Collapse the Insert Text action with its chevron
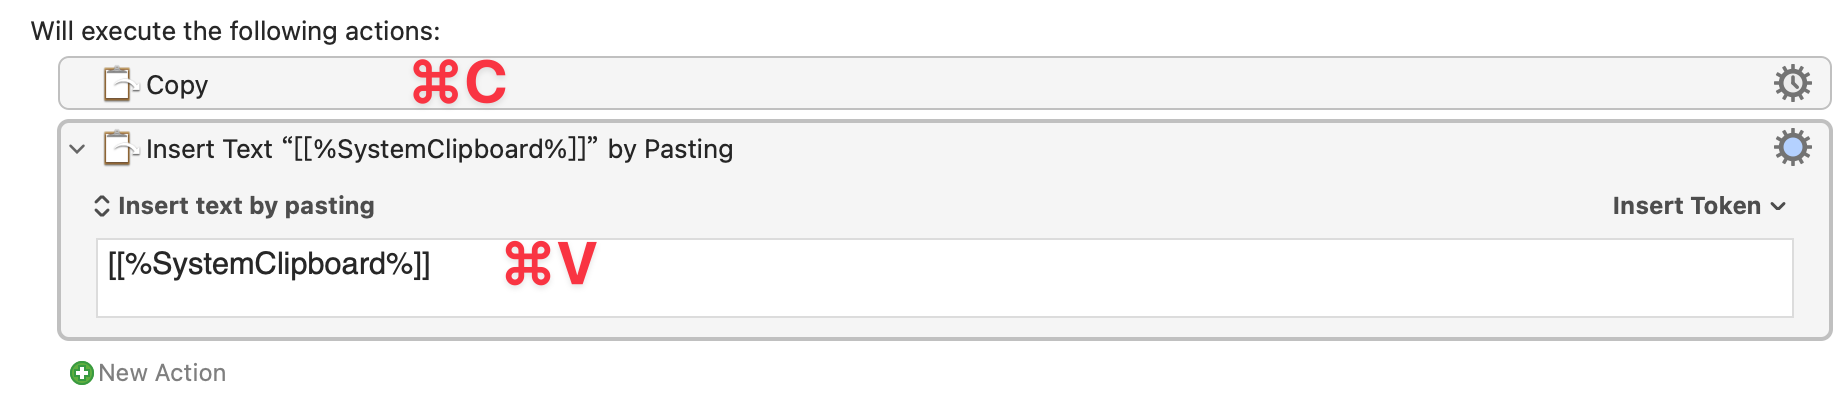Screen dimensions: 1834x404 point(77,149)
